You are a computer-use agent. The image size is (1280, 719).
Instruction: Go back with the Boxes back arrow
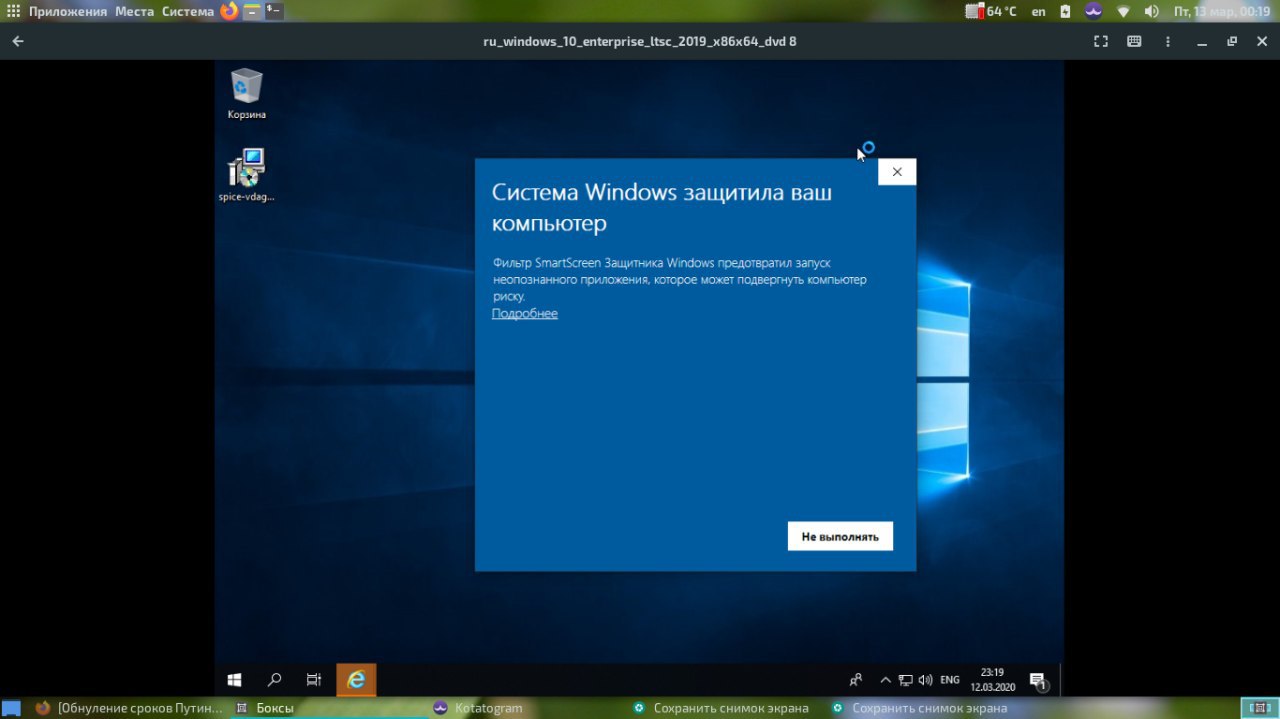(x=18, y=42)
